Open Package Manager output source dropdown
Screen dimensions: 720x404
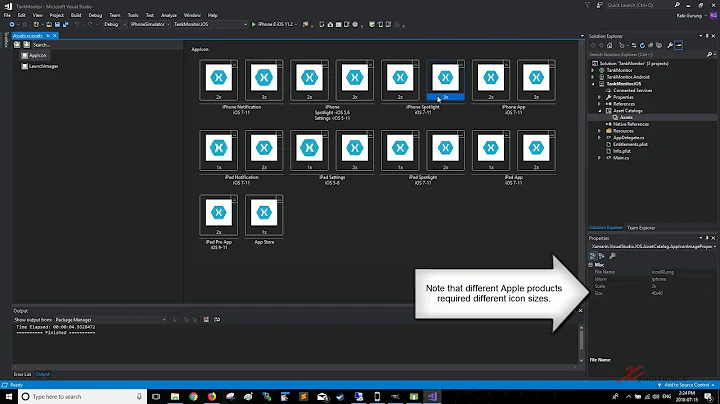click(110, 320)
